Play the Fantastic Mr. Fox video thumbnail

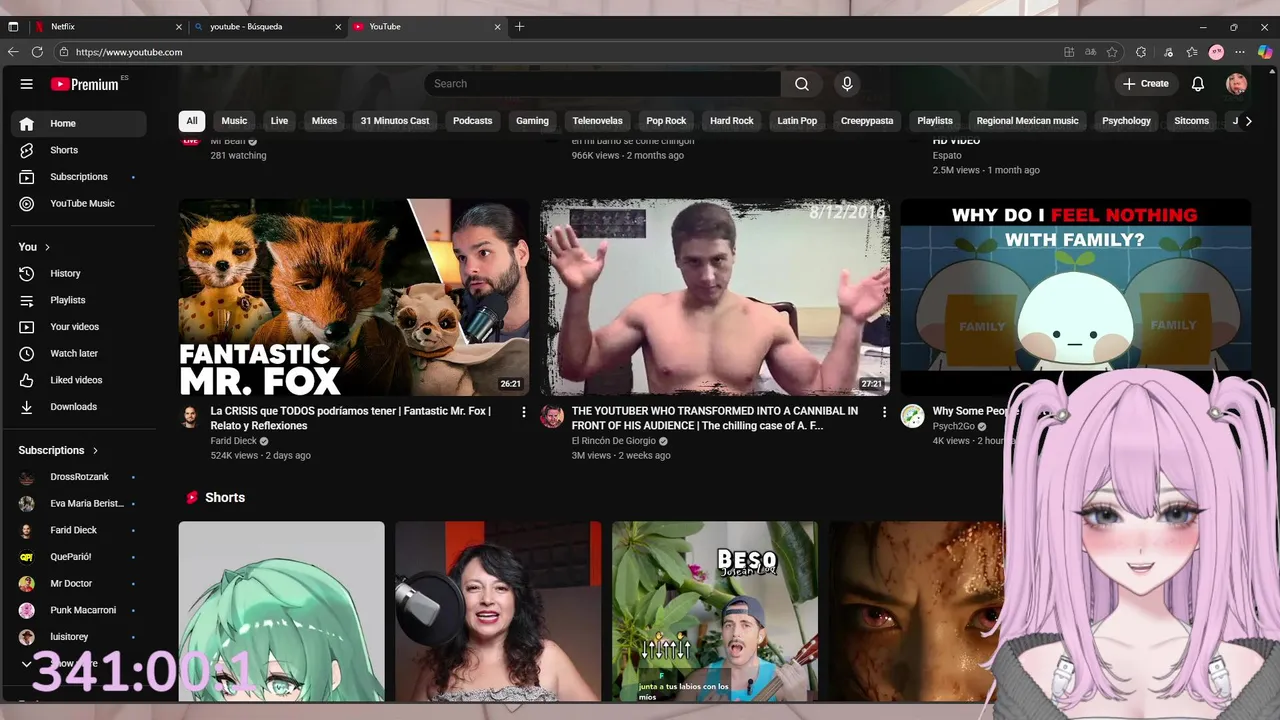pos(354,297)
